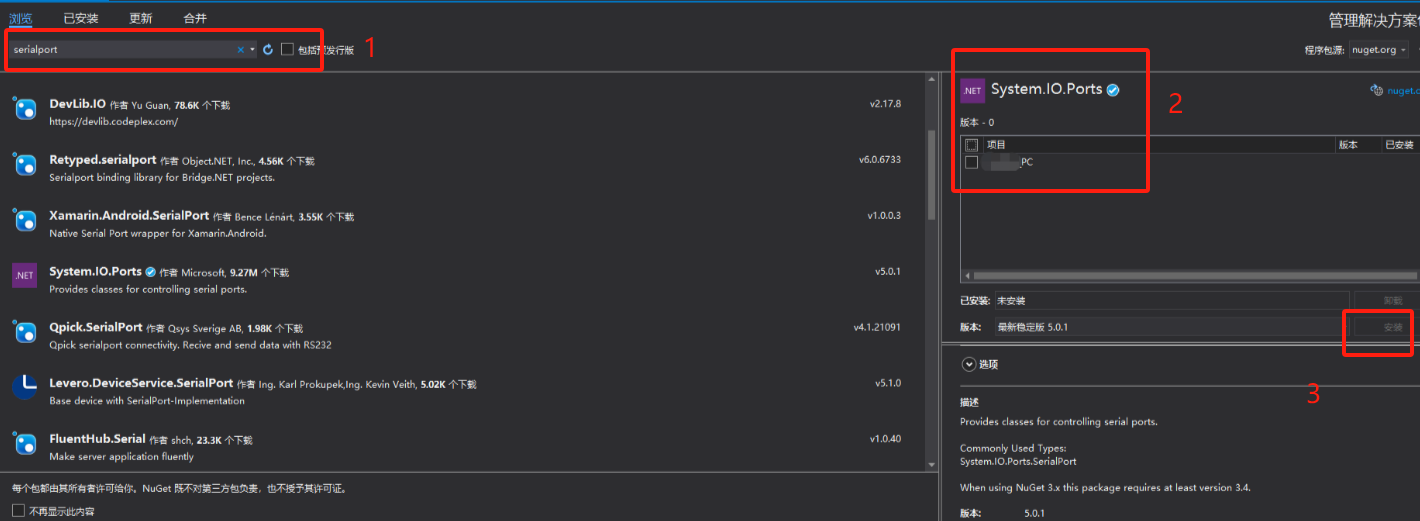This screenshot has width=1420, height=521.
Task: Check the project row ending in .PC
Action: [971, 162]
